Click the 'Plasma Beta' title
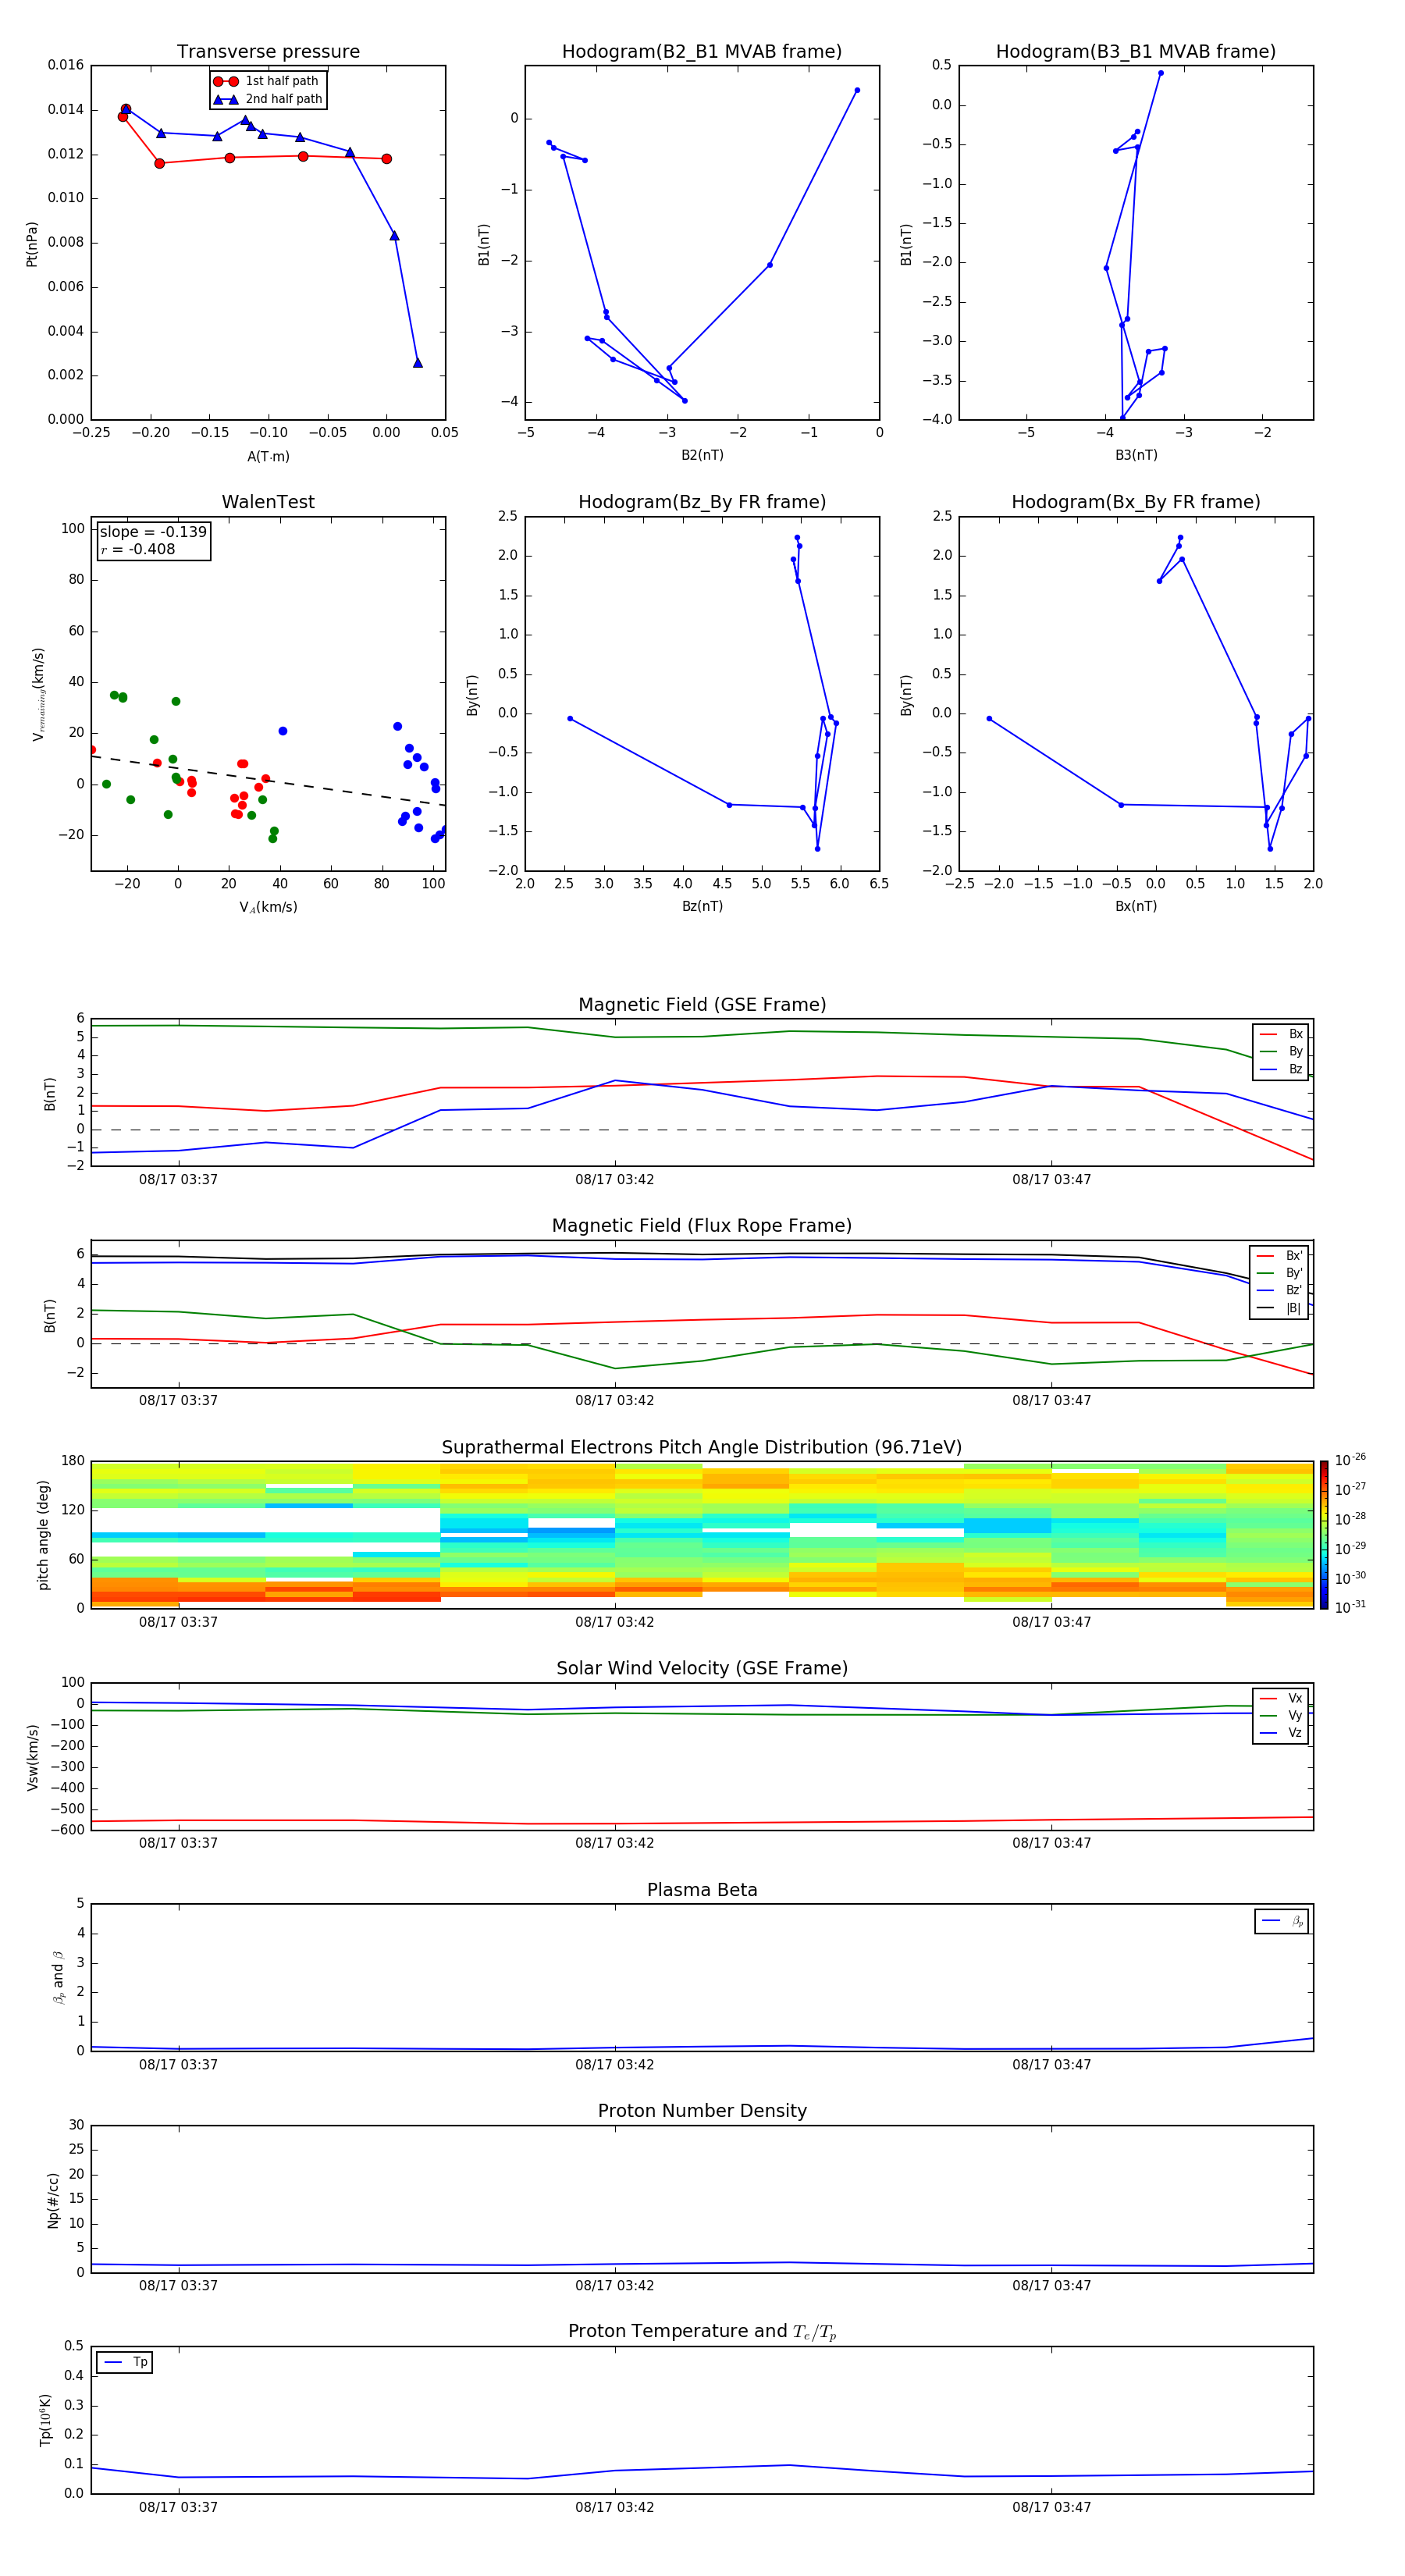The height and width of the screenshot is (2576, 1405). (702, 1891)
